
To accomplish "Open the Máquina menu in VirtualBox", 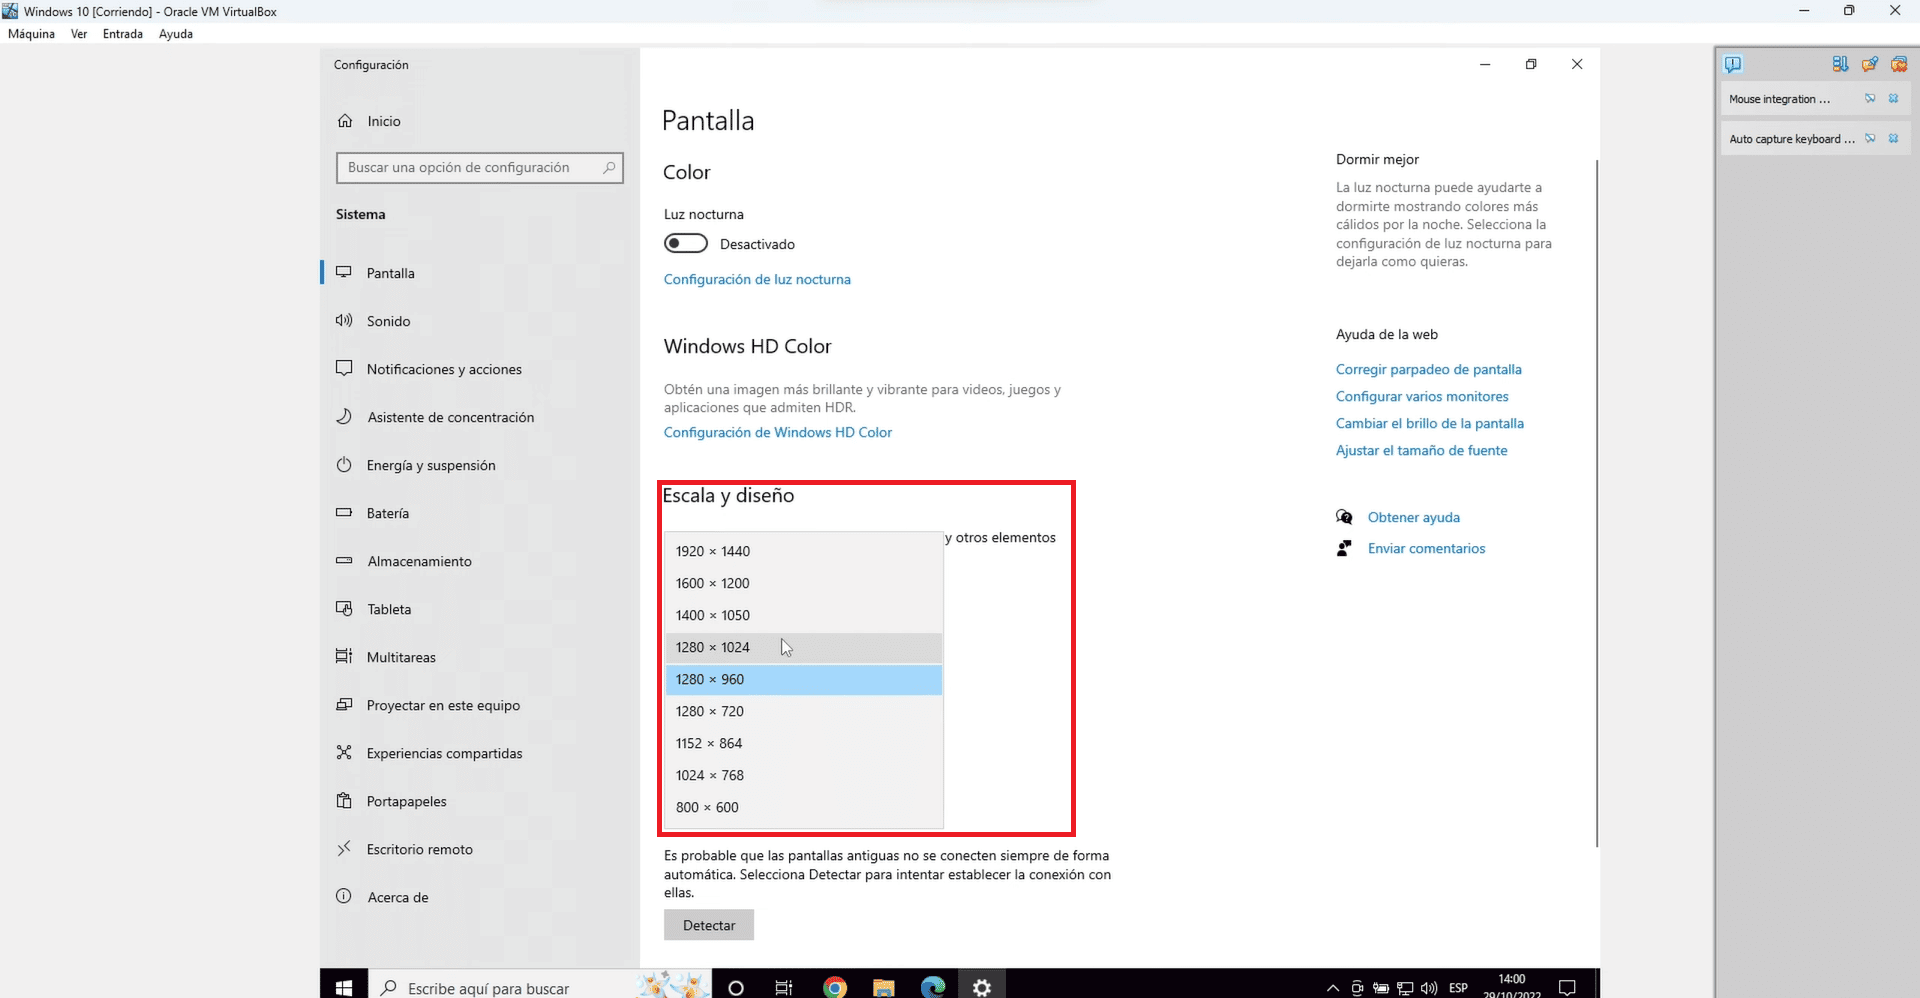I will [x=31, y=33].
